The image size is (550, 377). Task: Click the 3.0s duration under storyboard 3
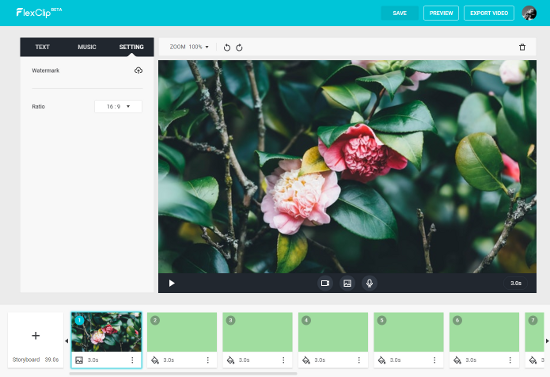pyautogui.click(x=244, y=360)
